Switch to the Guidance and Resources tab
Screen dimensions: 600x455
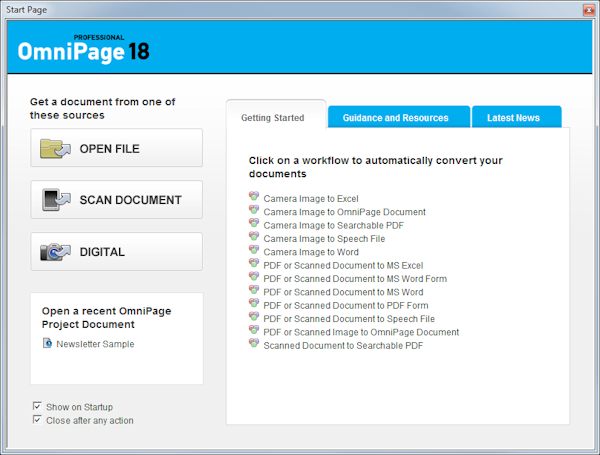pyautogui.click(x=395, y=118)
